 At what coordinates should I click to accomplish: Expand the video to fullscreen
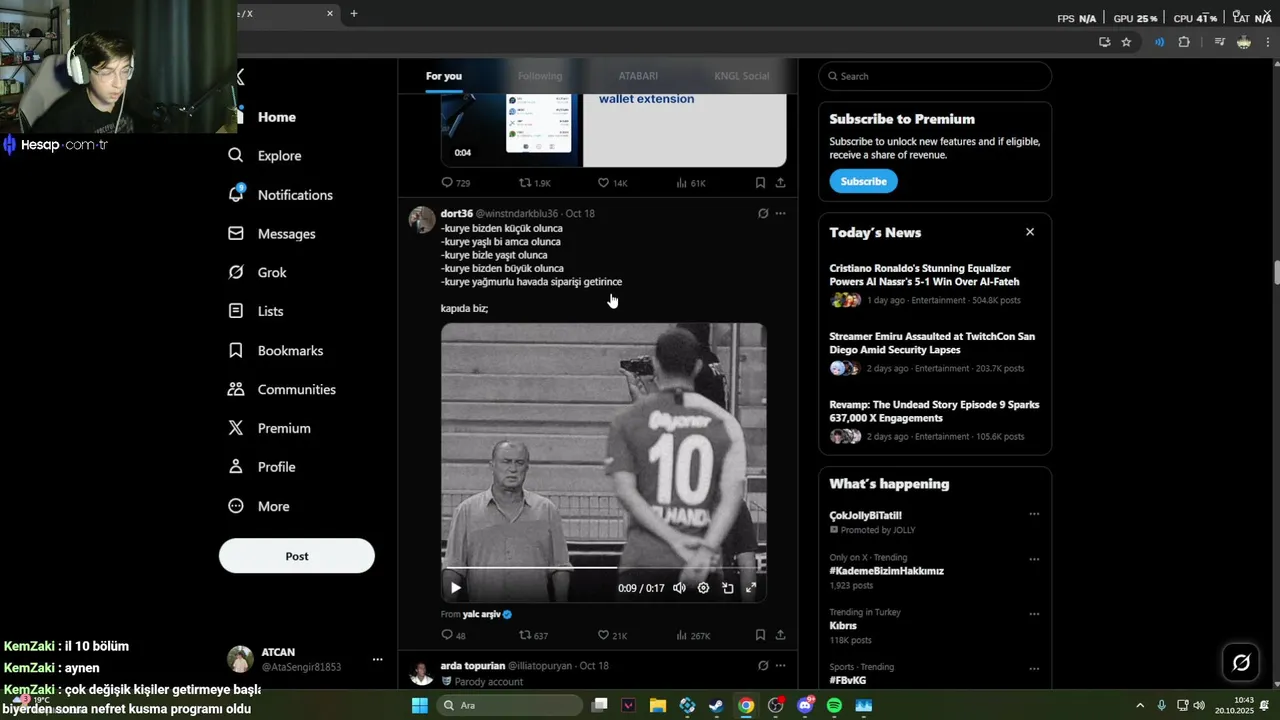pyautogui.click(x=751, y=588)
